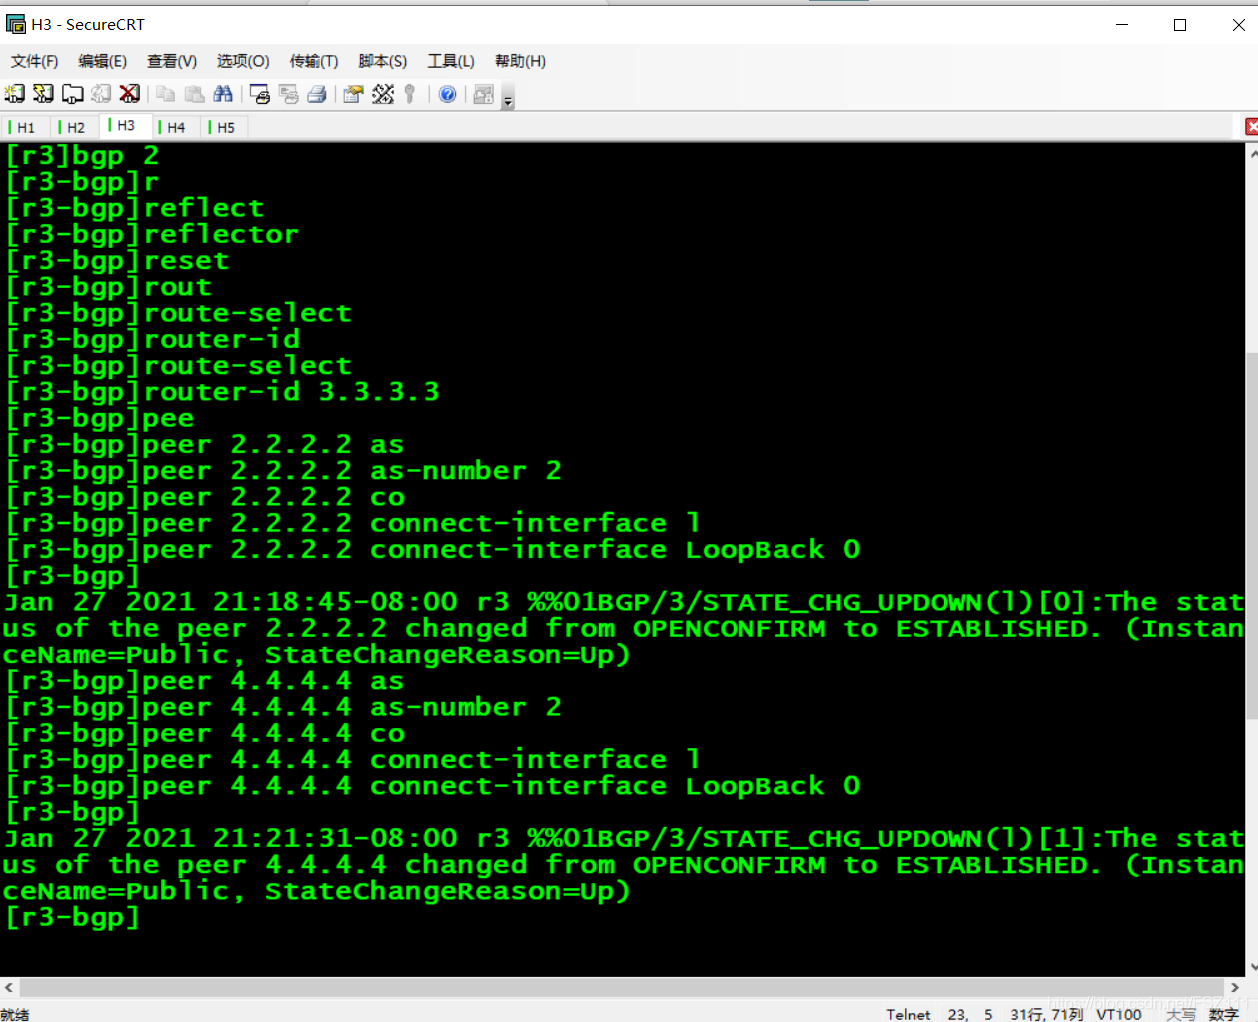
Task: Click the Print Screen toolbar icon
Action: (x=260, y=94)
